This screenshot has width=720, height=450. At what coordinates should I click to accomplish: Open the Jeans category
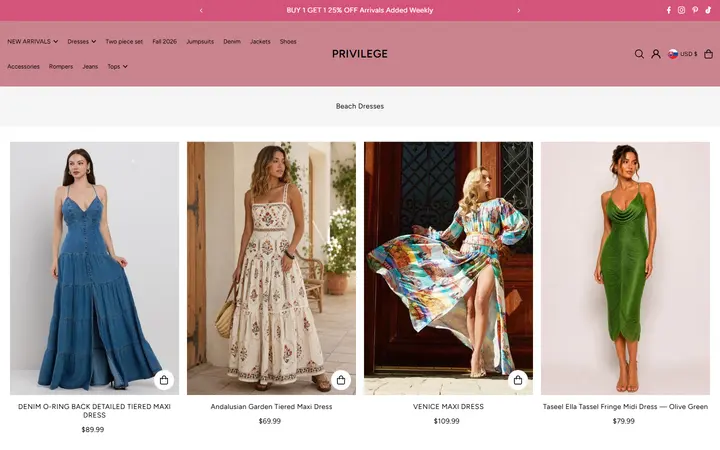tap(90, 67)
